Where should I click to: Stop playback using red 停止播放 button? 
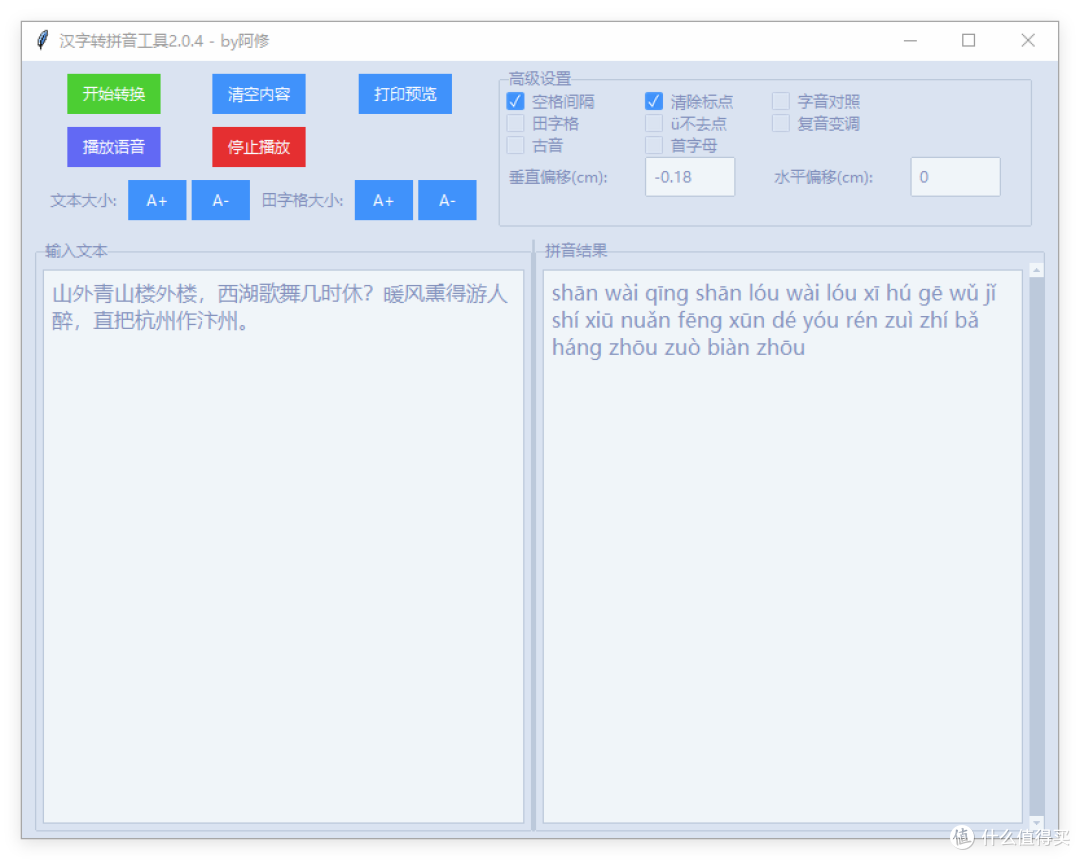259,147
